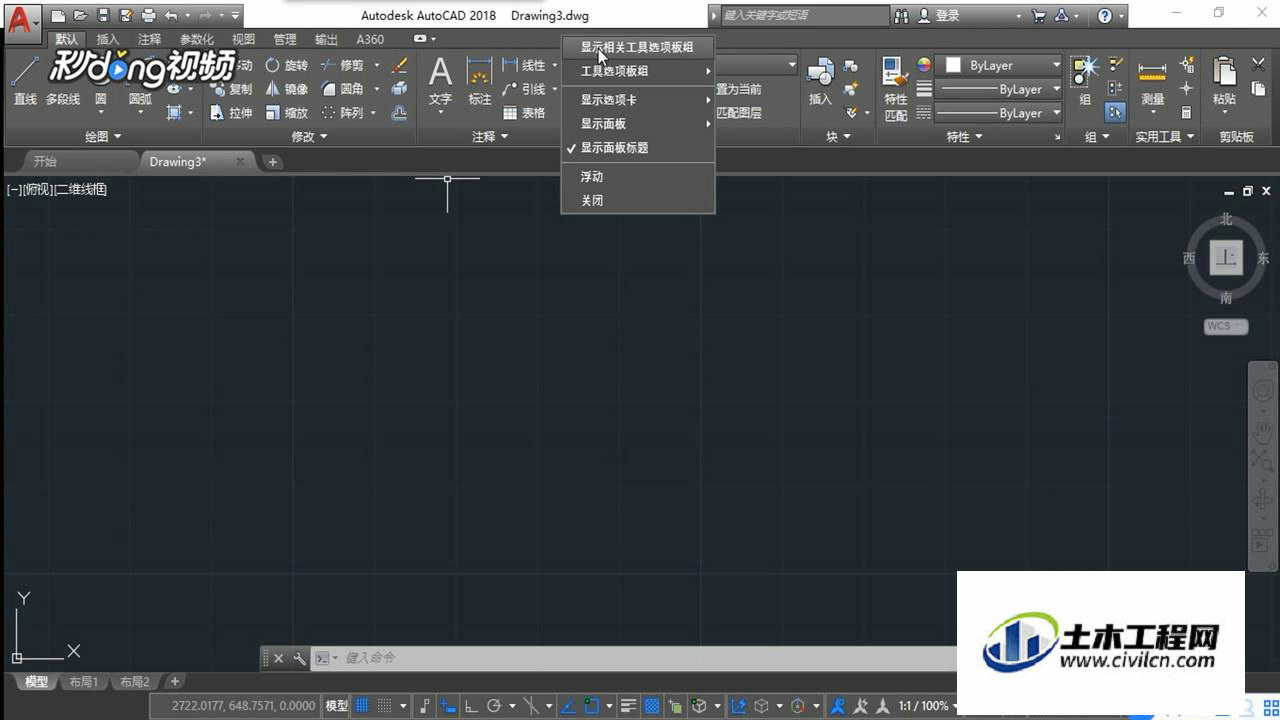1280x720 pixels.
Task: Open the annotation scale 1:1 dropdown
Action: 929,706
